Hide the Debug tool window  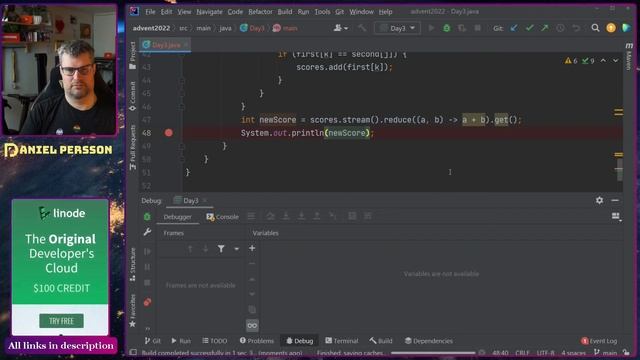click(x=615, y=200)
